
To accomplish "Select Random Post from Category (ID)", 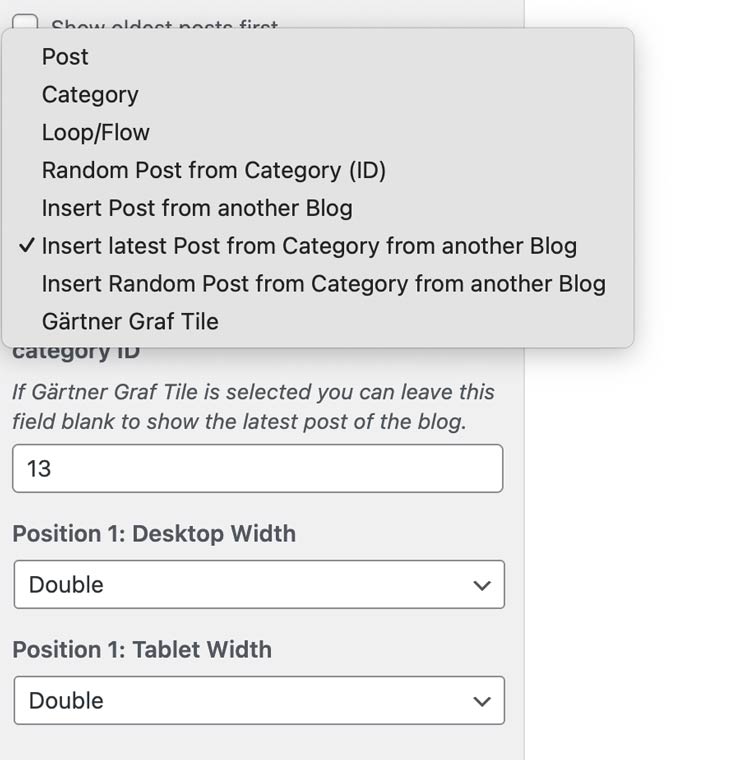I will [x=213, y=170].
